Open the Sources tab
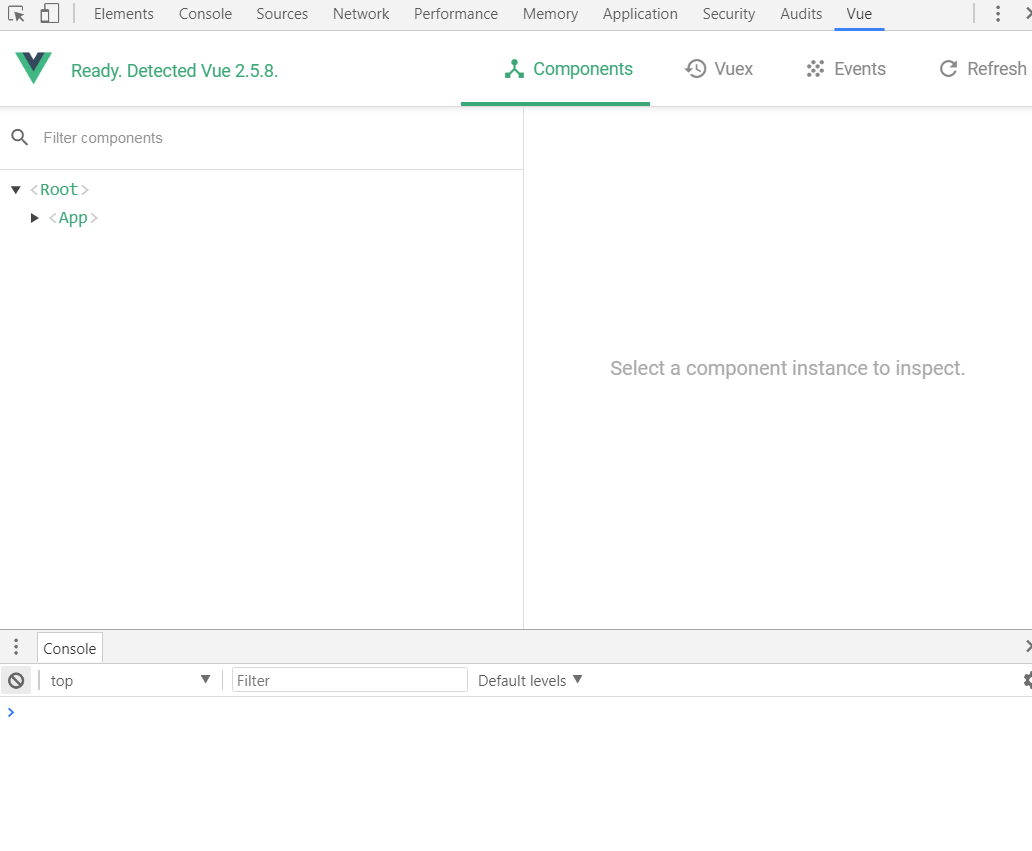 click(282, 14)
